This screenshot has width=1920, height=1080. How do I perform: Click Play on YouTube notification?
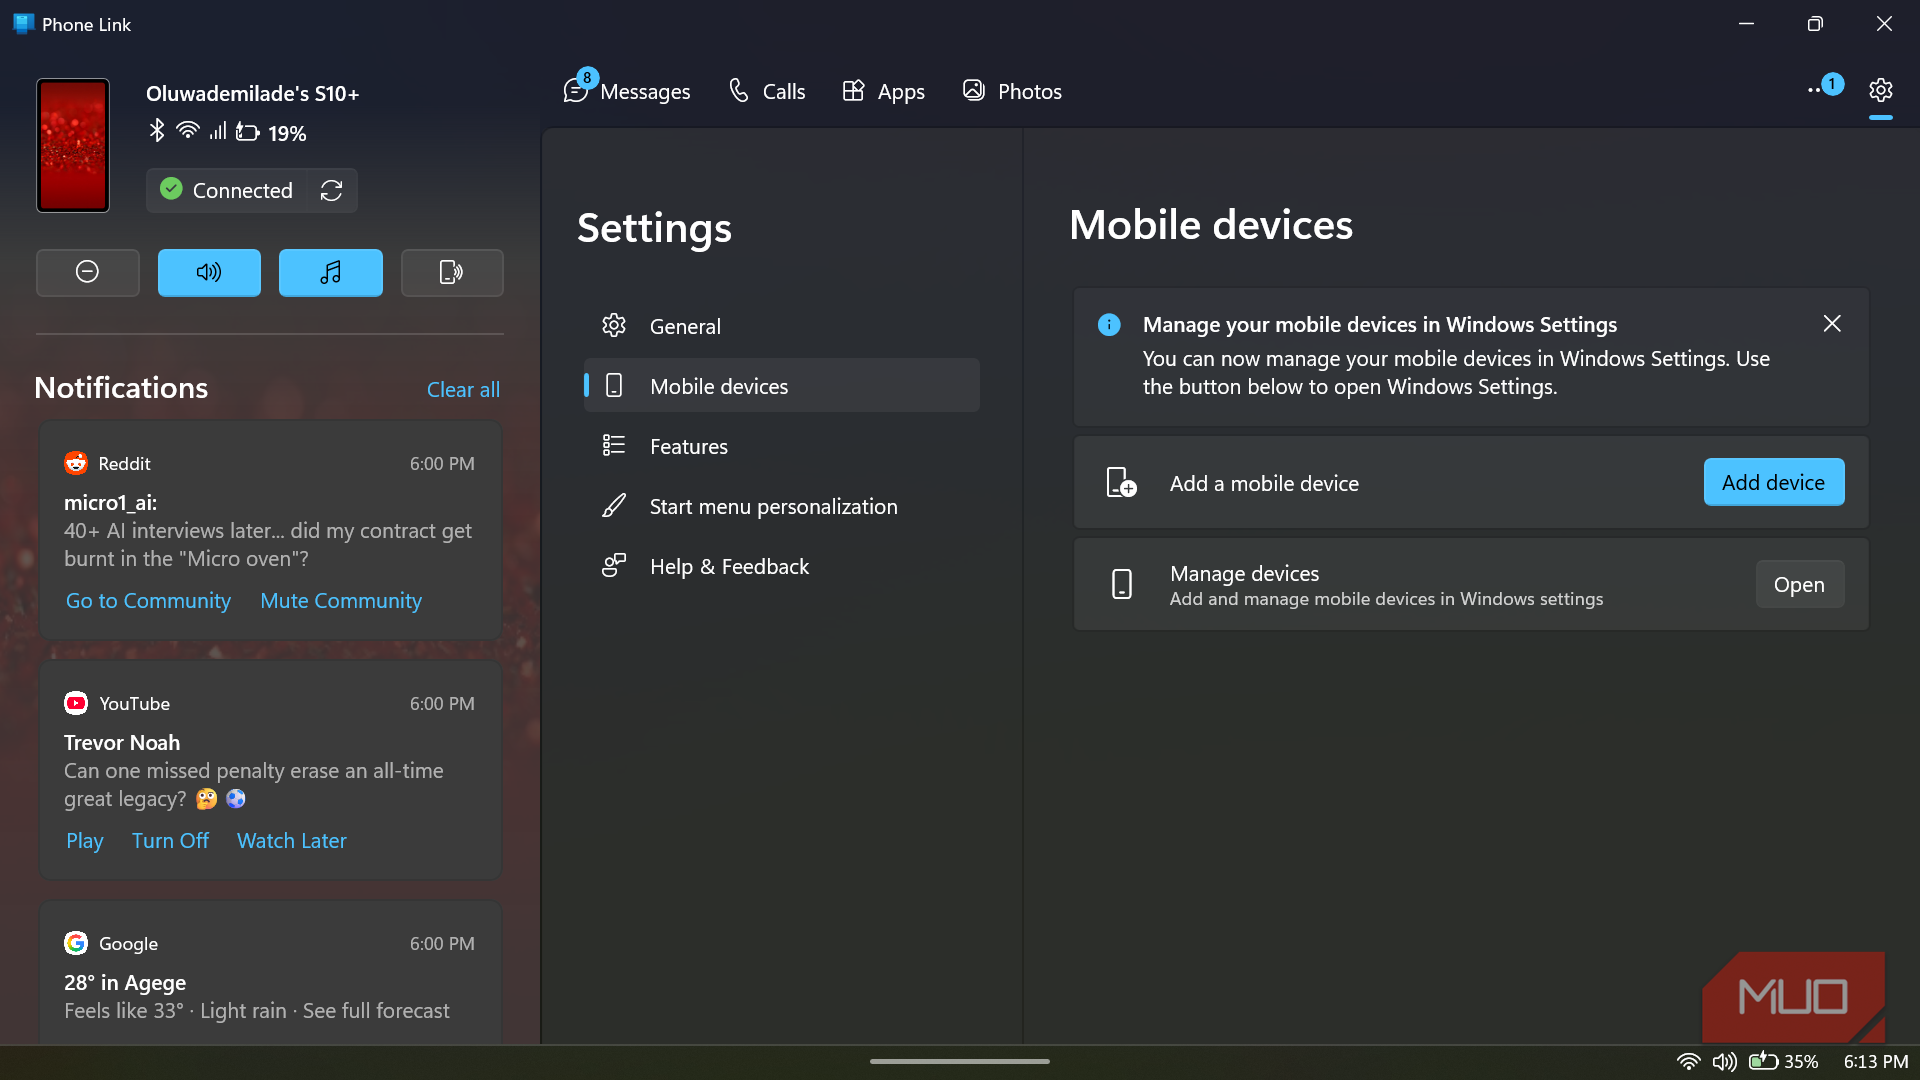pos(85,840)
